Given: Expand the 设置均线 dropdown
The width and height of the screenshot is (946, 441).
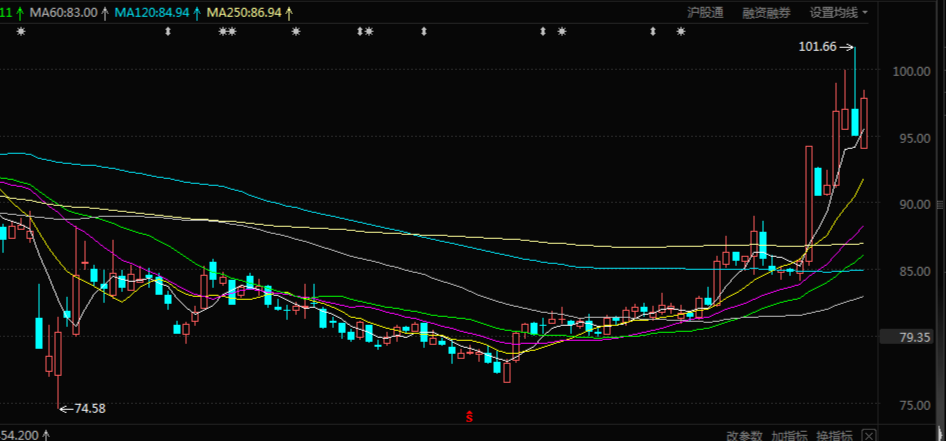Looking at the screenshot, I should click(839, 13).
